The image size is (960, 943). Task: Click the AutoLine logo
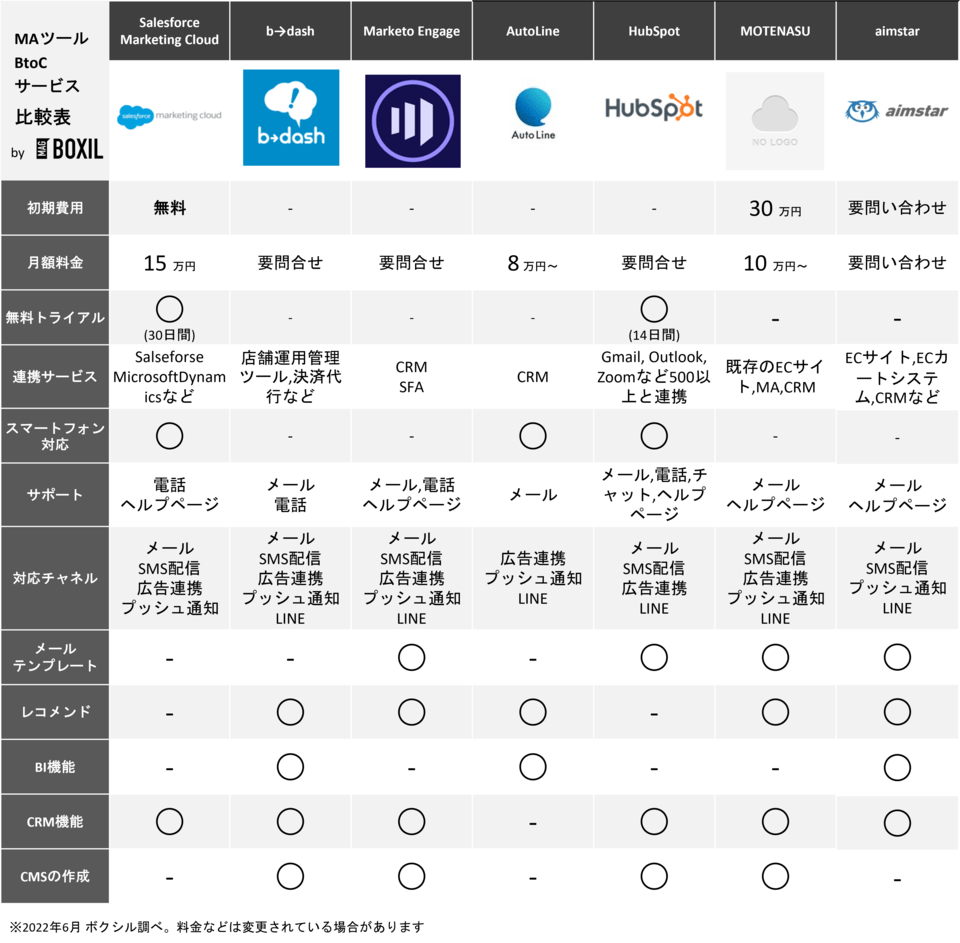pyautogui.click(x=533, y=110)
